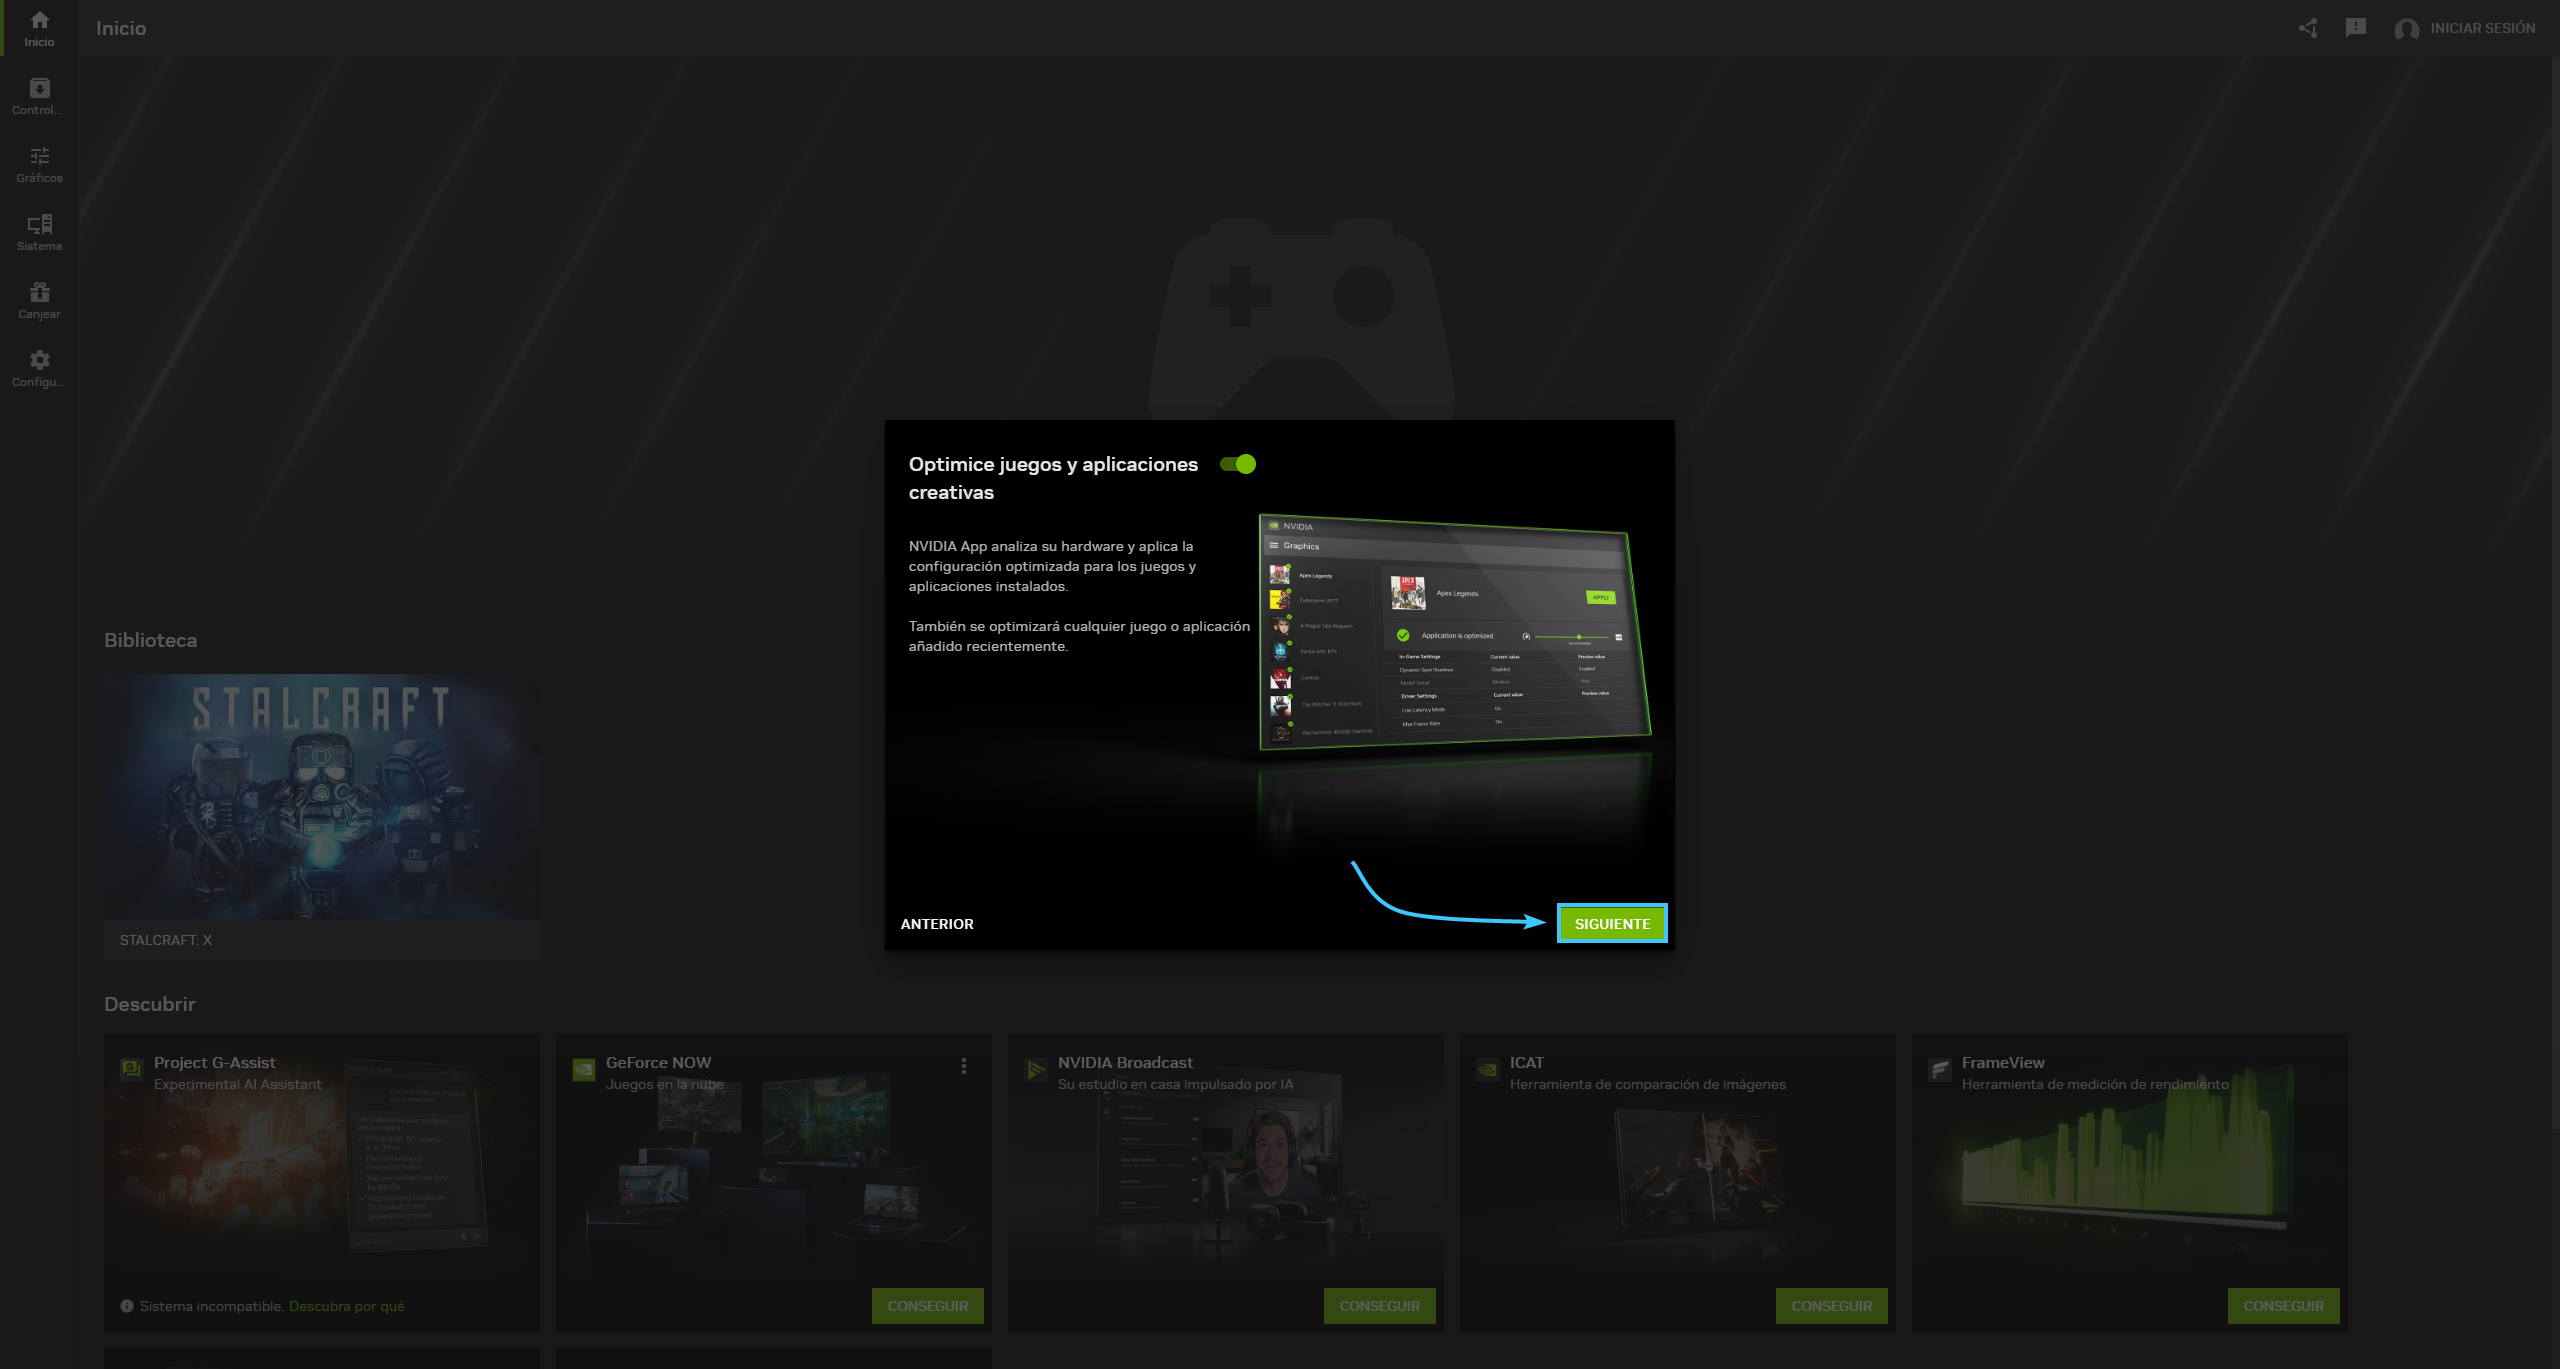2560x1369 pixels.
Task: Click the page vertical scrollbar
Action: click(x=2555, y=595)
